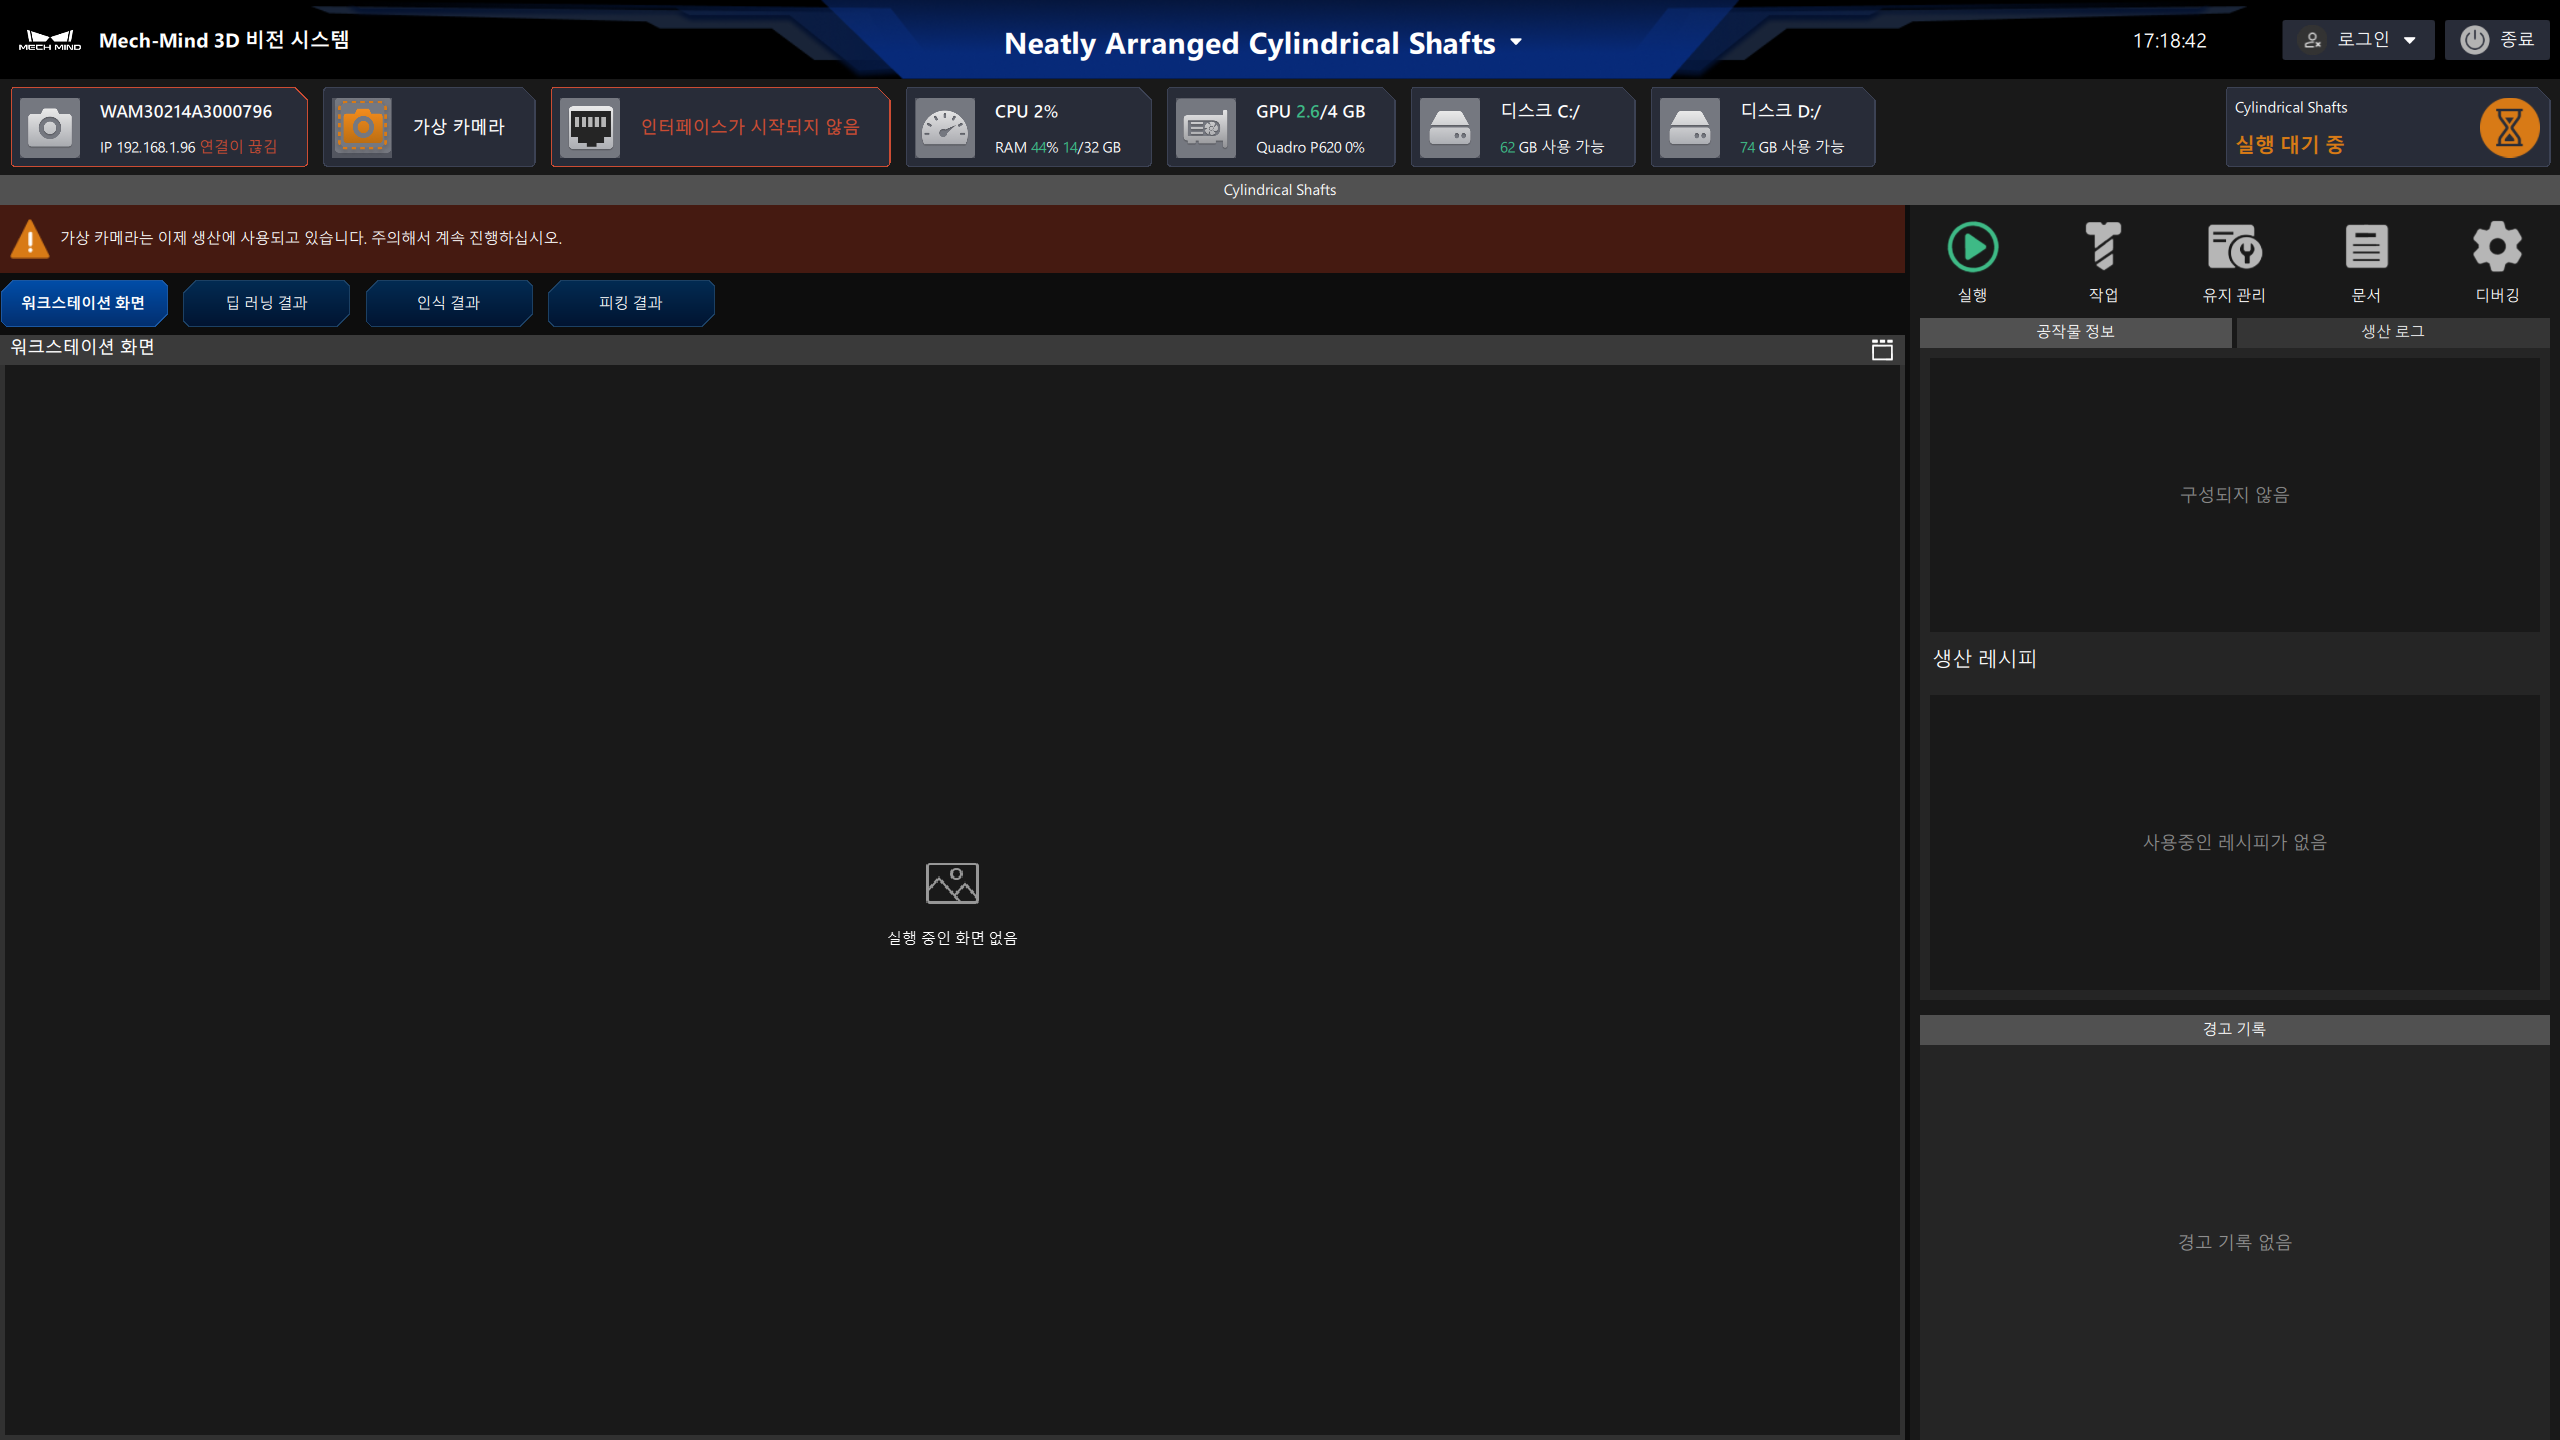Click the warning triangle icon
This screenshot has height=1440, width=2560.
click(30, 239)
